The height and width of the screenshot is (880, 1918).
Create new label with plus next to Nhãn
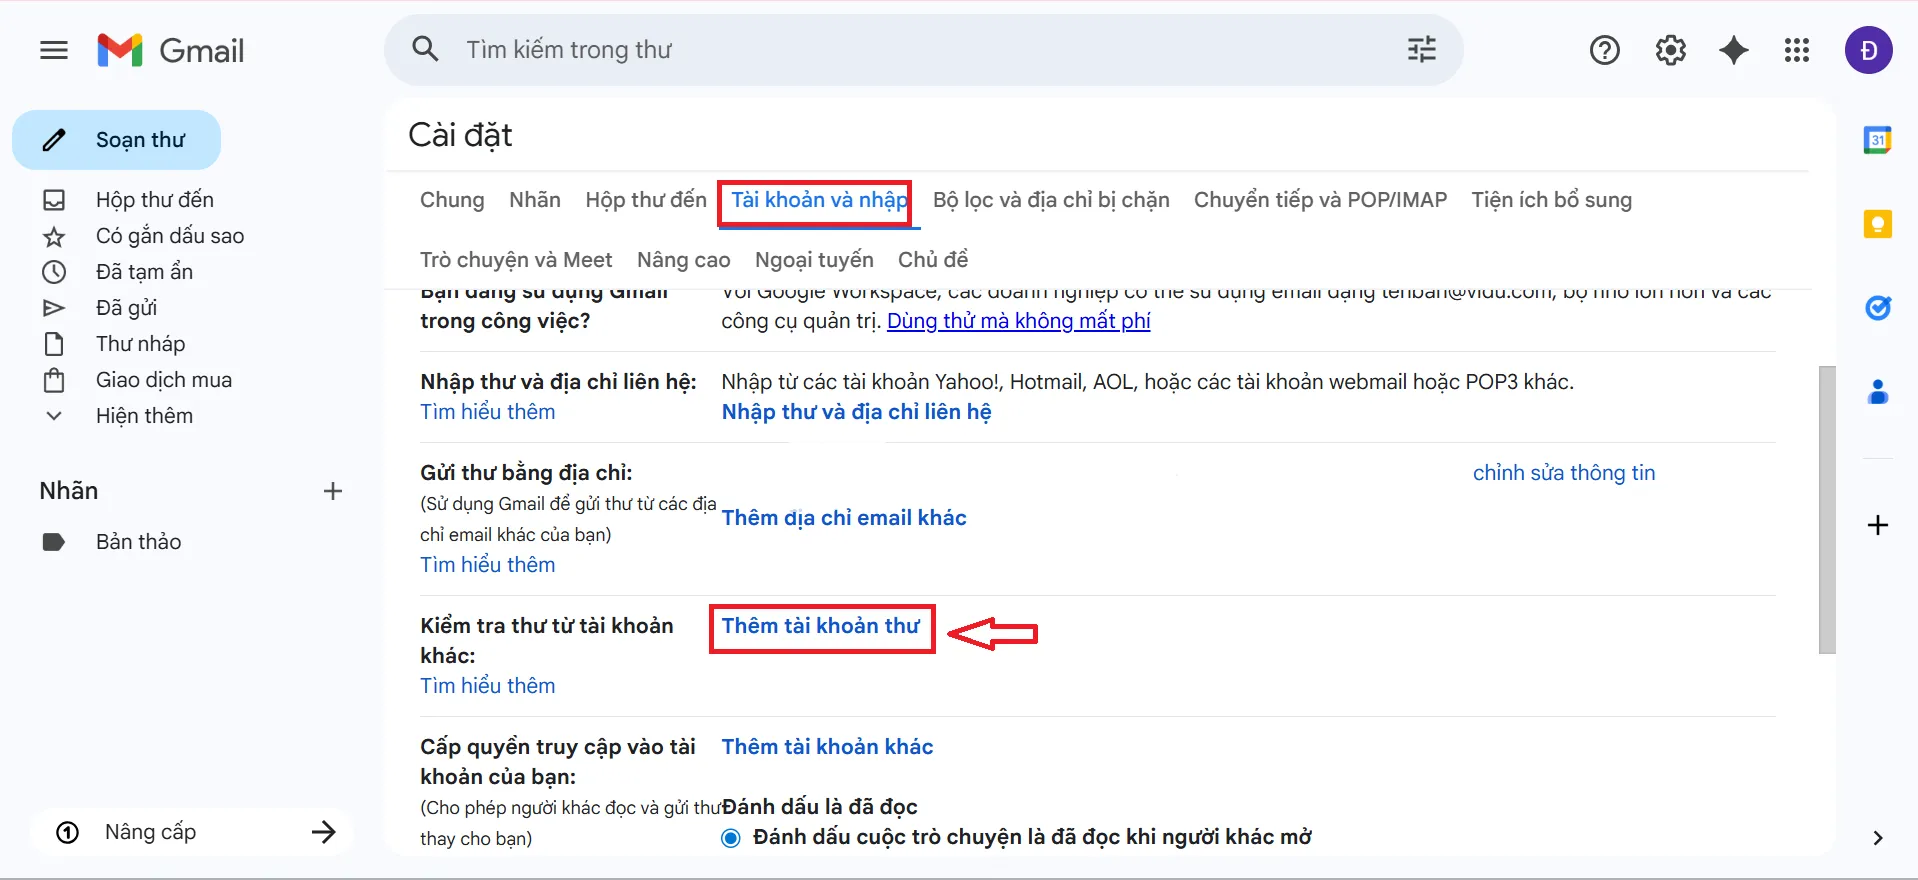click(333, 491)
